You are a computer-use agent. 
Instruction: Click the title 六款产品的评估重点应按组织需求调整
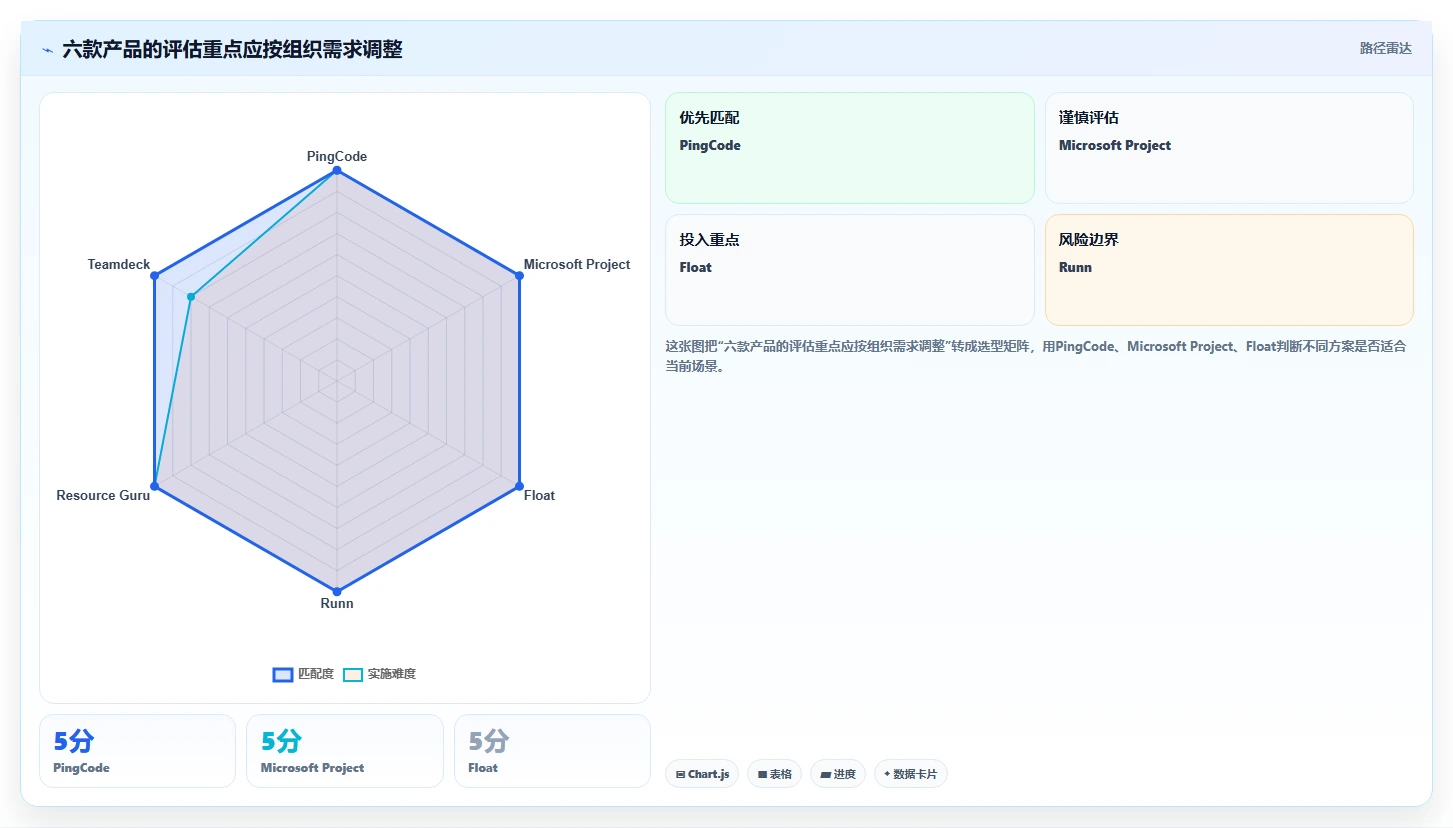[x=232, y=50]
